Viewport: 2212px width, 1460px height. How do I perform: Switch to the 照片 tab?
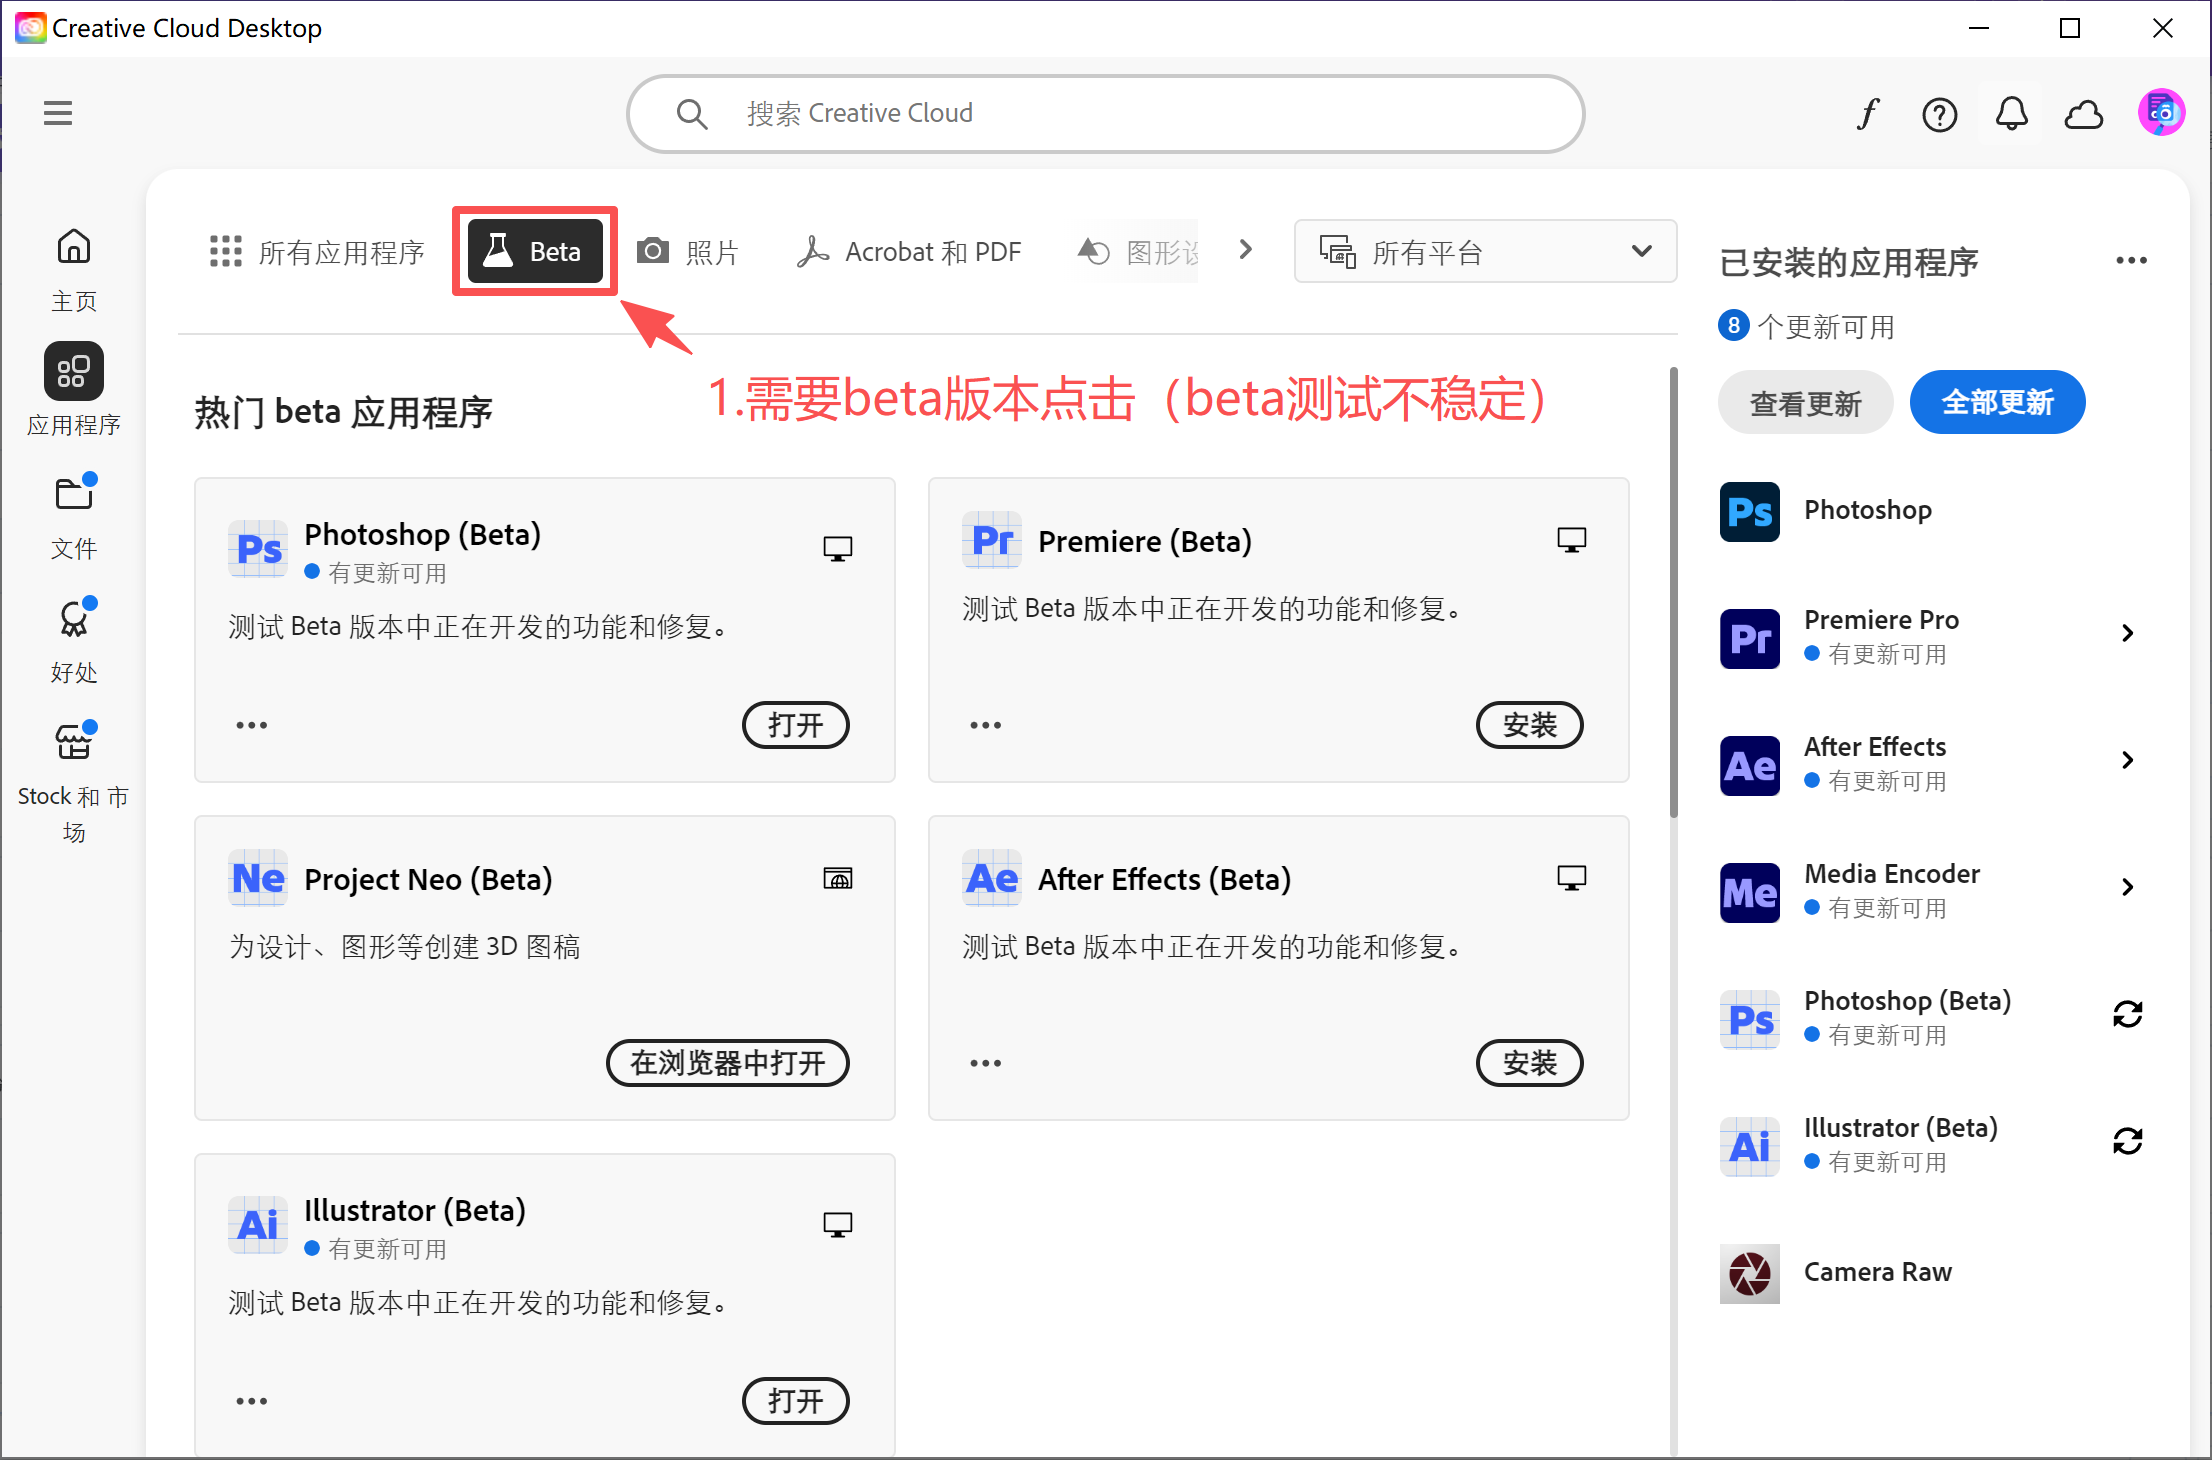pos(687,251)
